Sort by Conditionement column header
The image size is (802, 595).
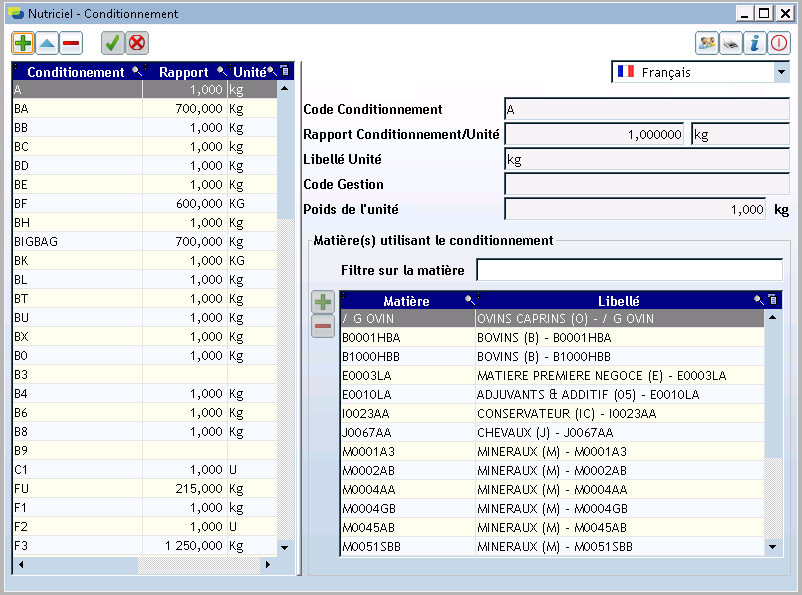[76, 72]
